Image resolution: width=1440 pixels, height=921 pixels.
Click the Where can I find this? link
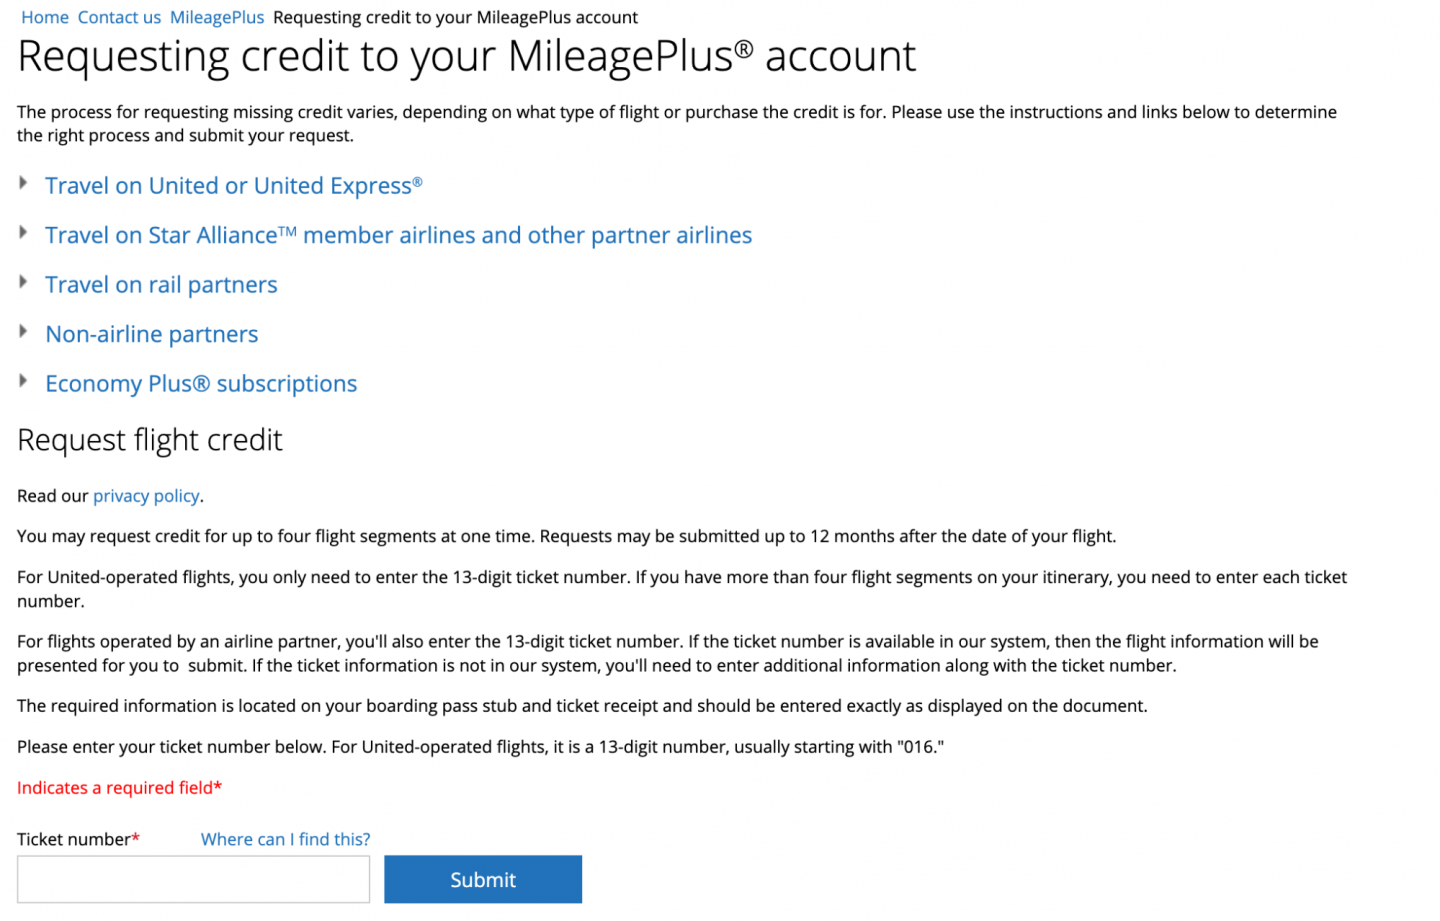[285, 840]
